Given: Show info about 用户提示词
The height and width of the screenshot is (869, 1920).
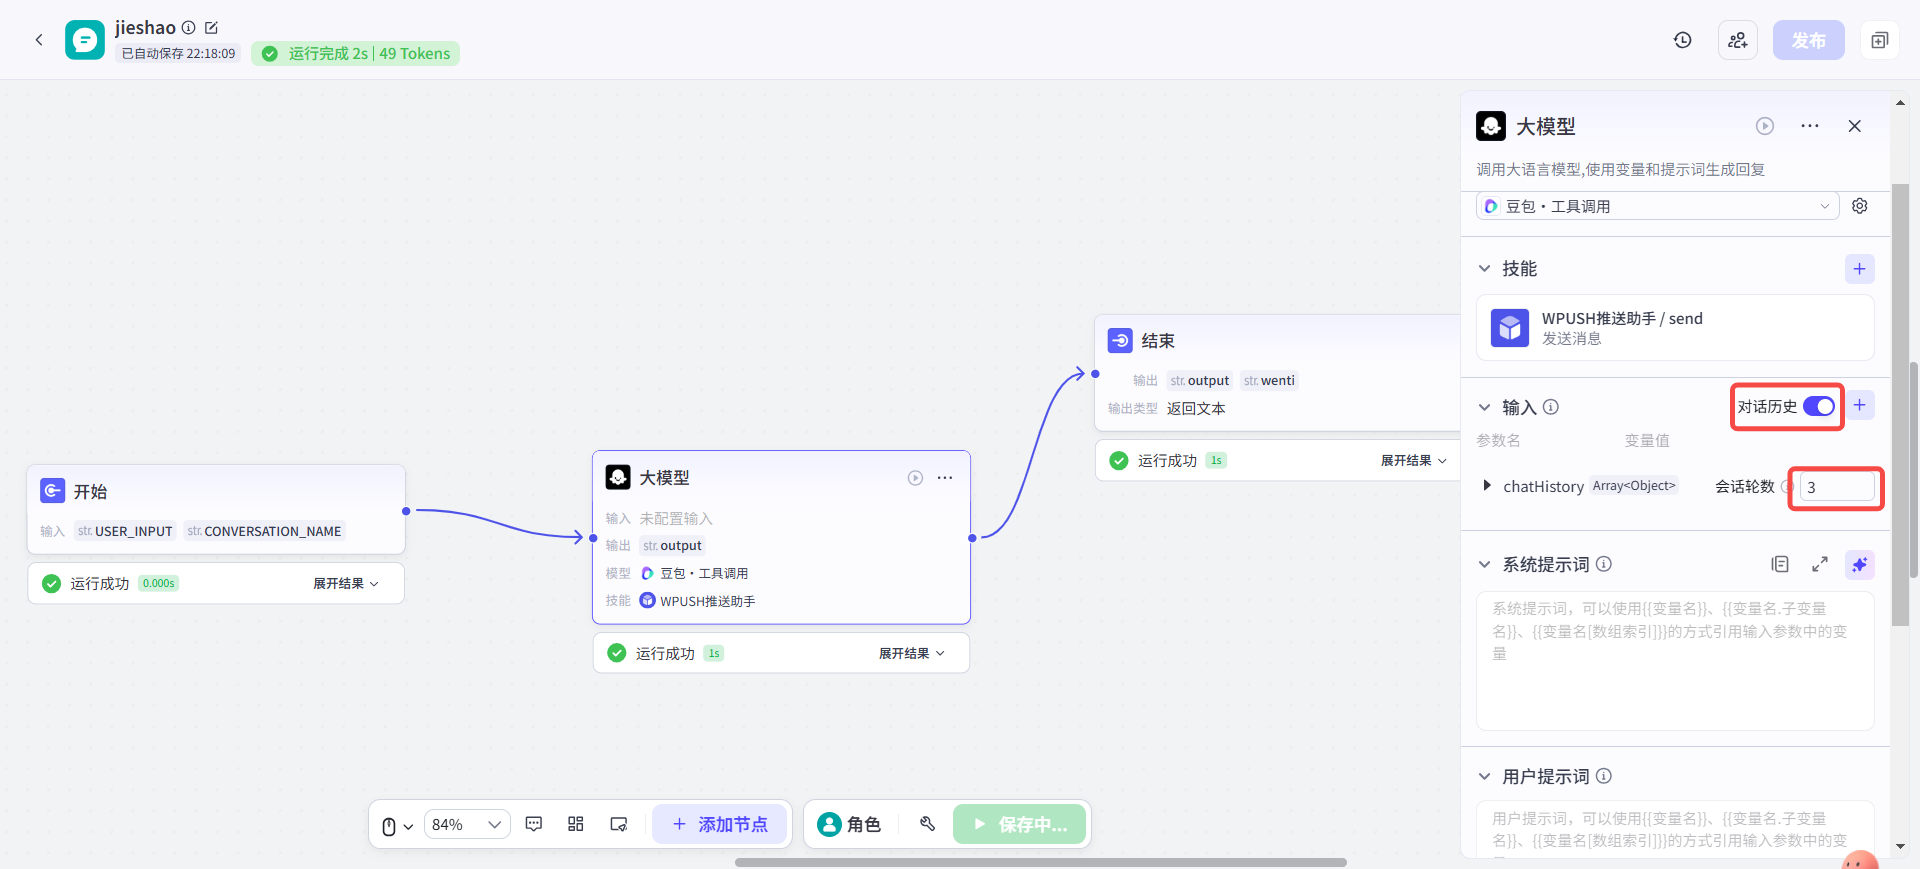Looking at the screenshot, I should (1604, 776).
